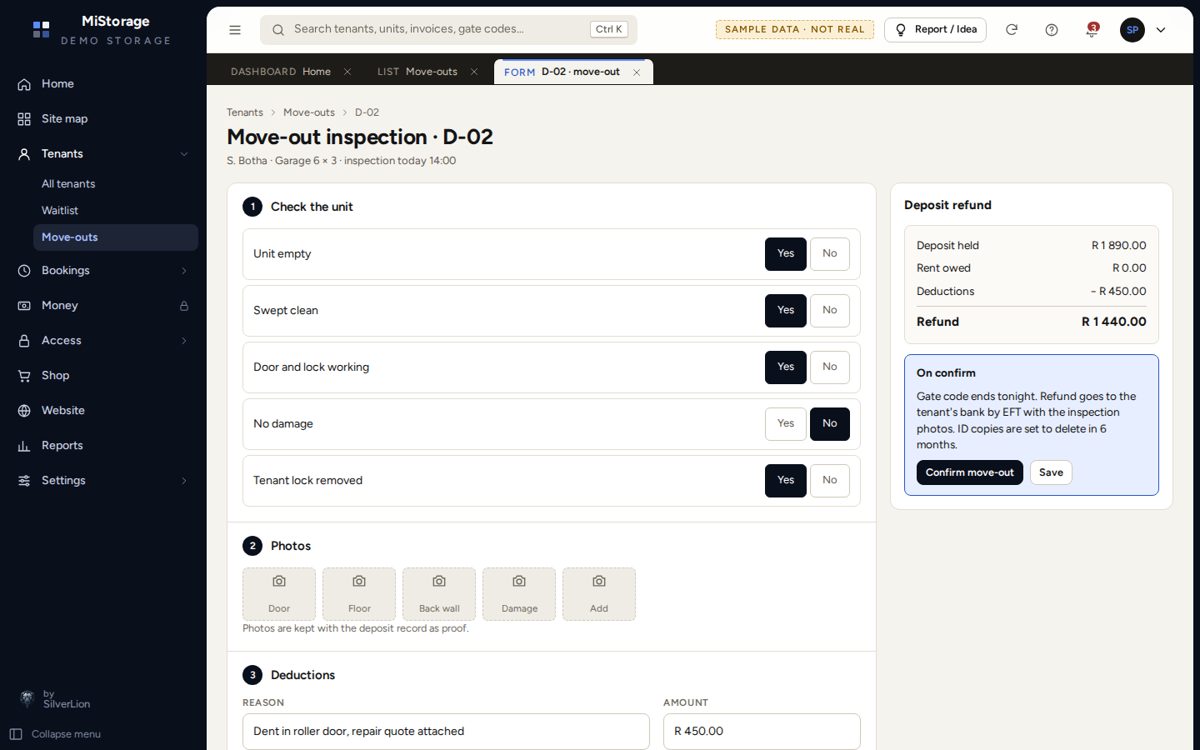Expand the Settings sidebar section
This screenshot has width=1200, height=750.
point(184,481)
